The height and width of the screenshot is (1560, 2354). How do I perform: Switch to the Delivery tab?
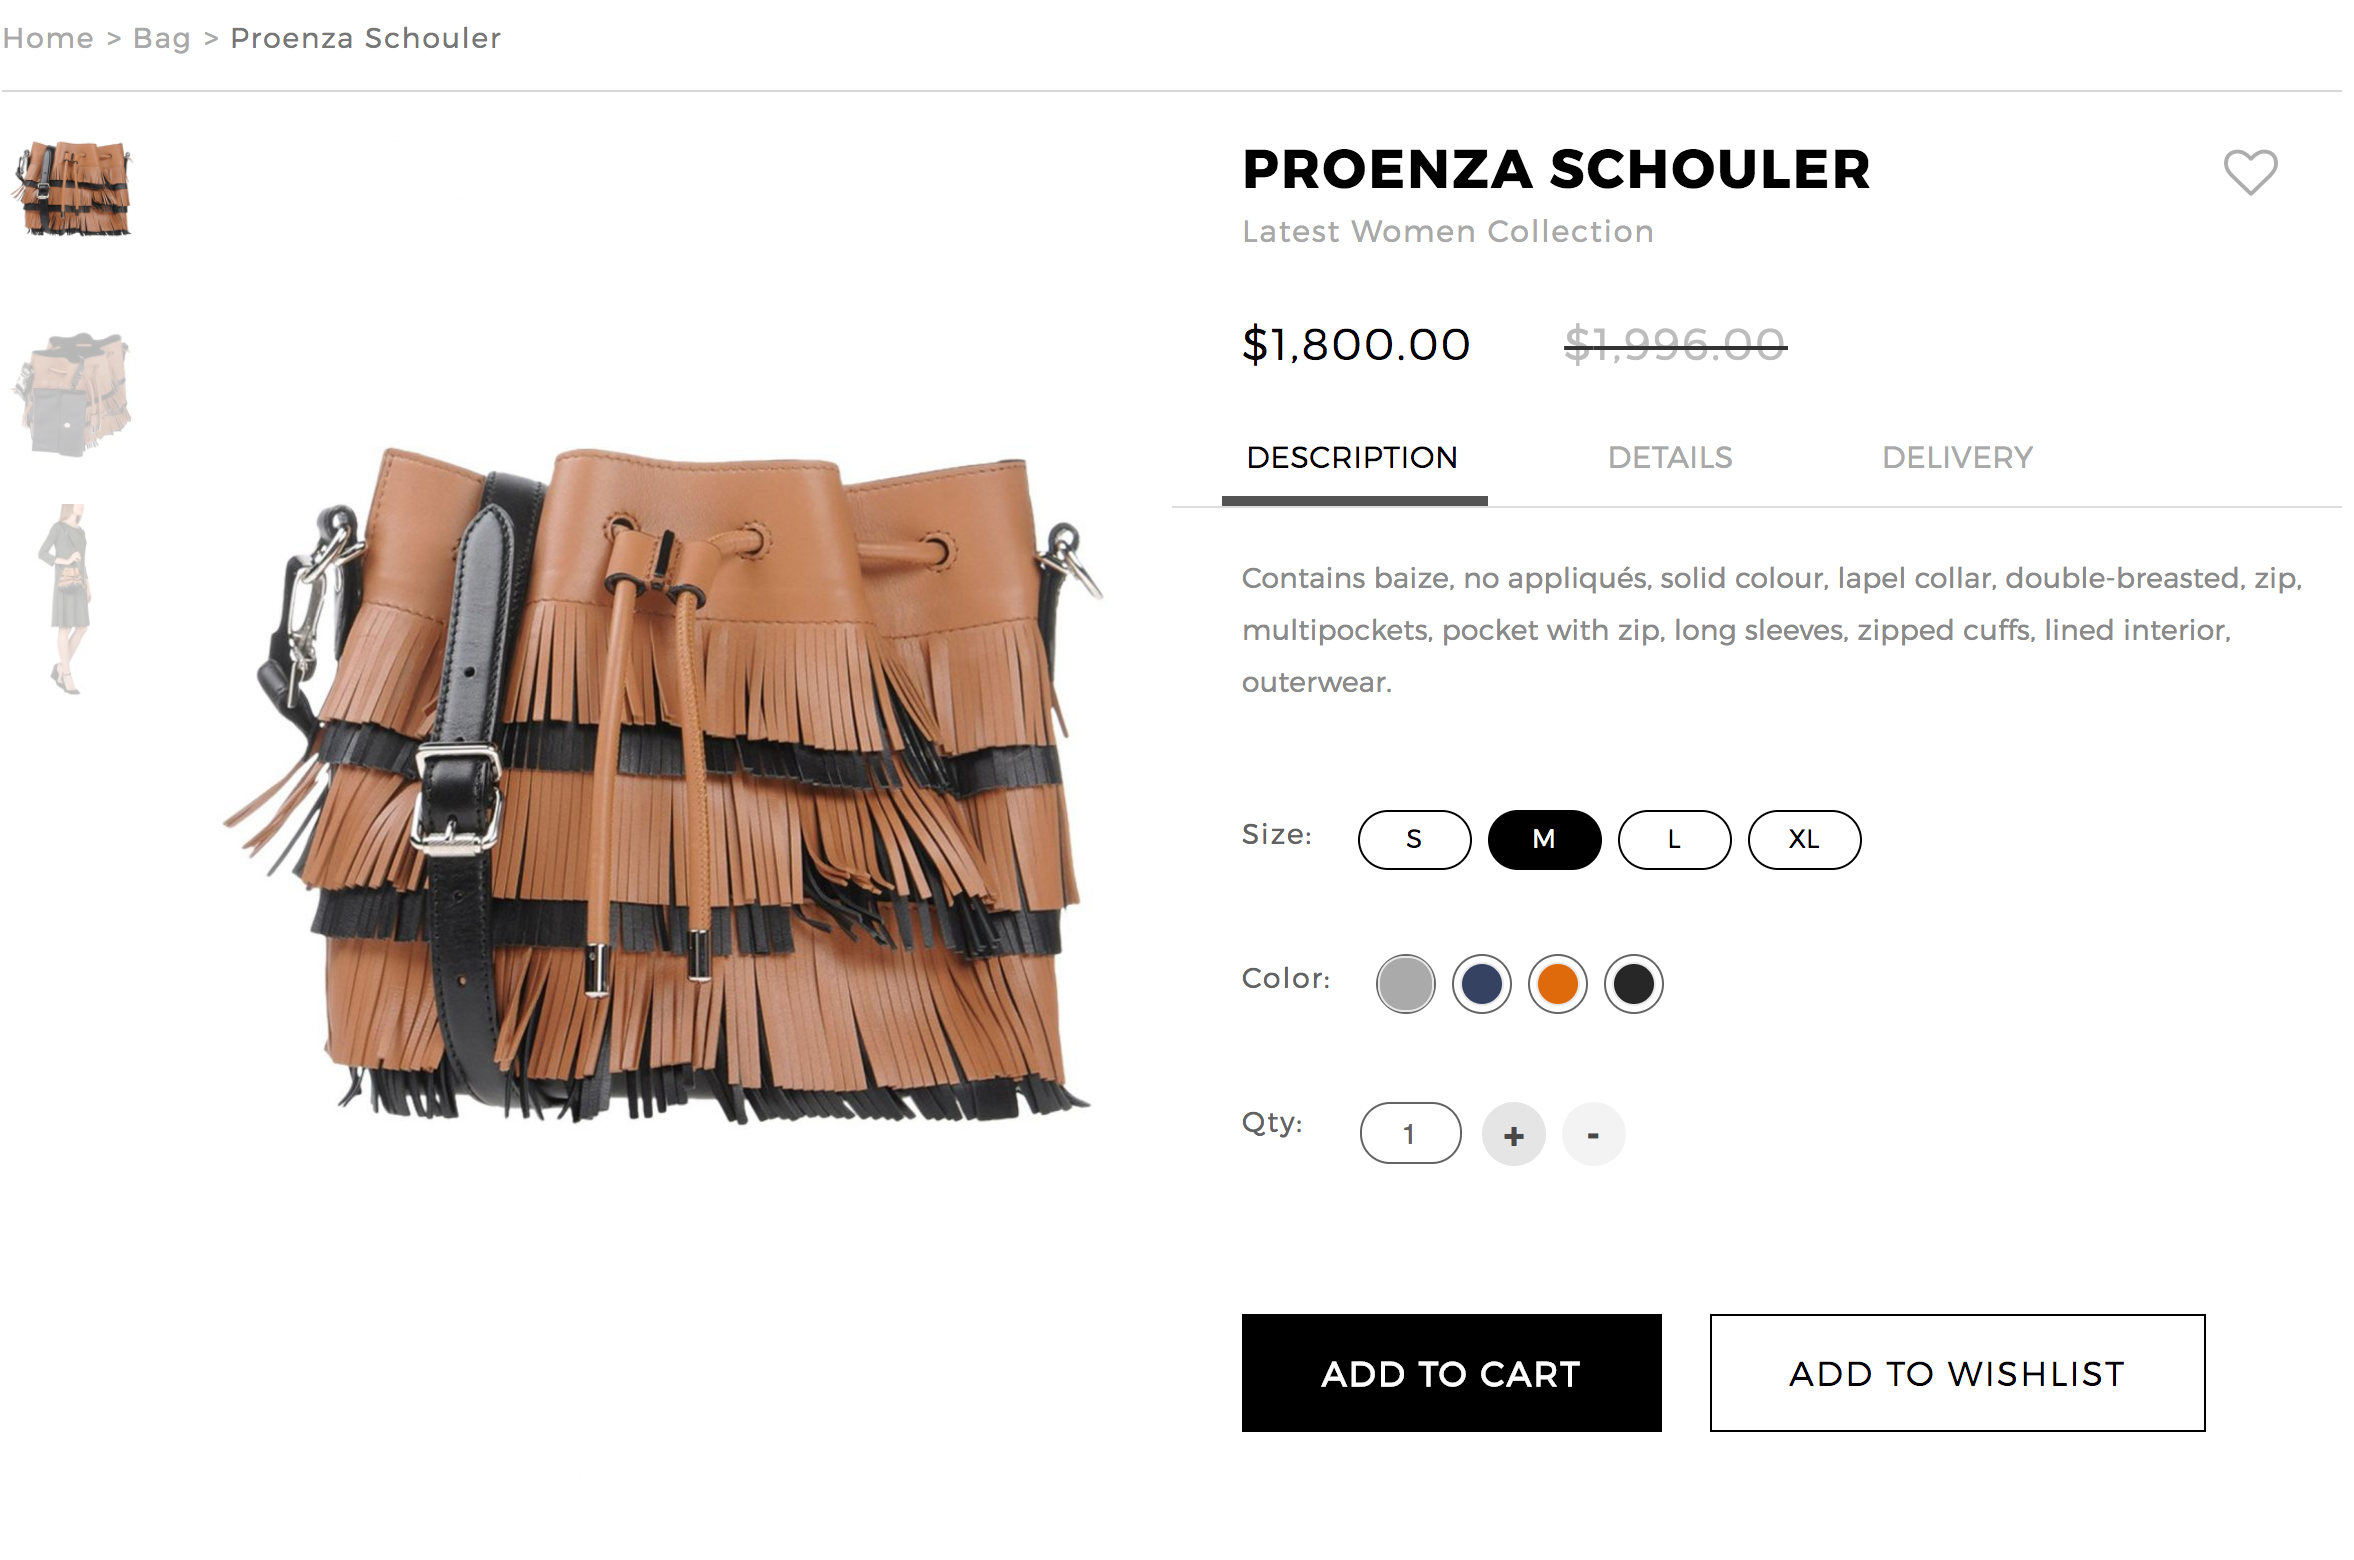click(x=1952, y=458)
